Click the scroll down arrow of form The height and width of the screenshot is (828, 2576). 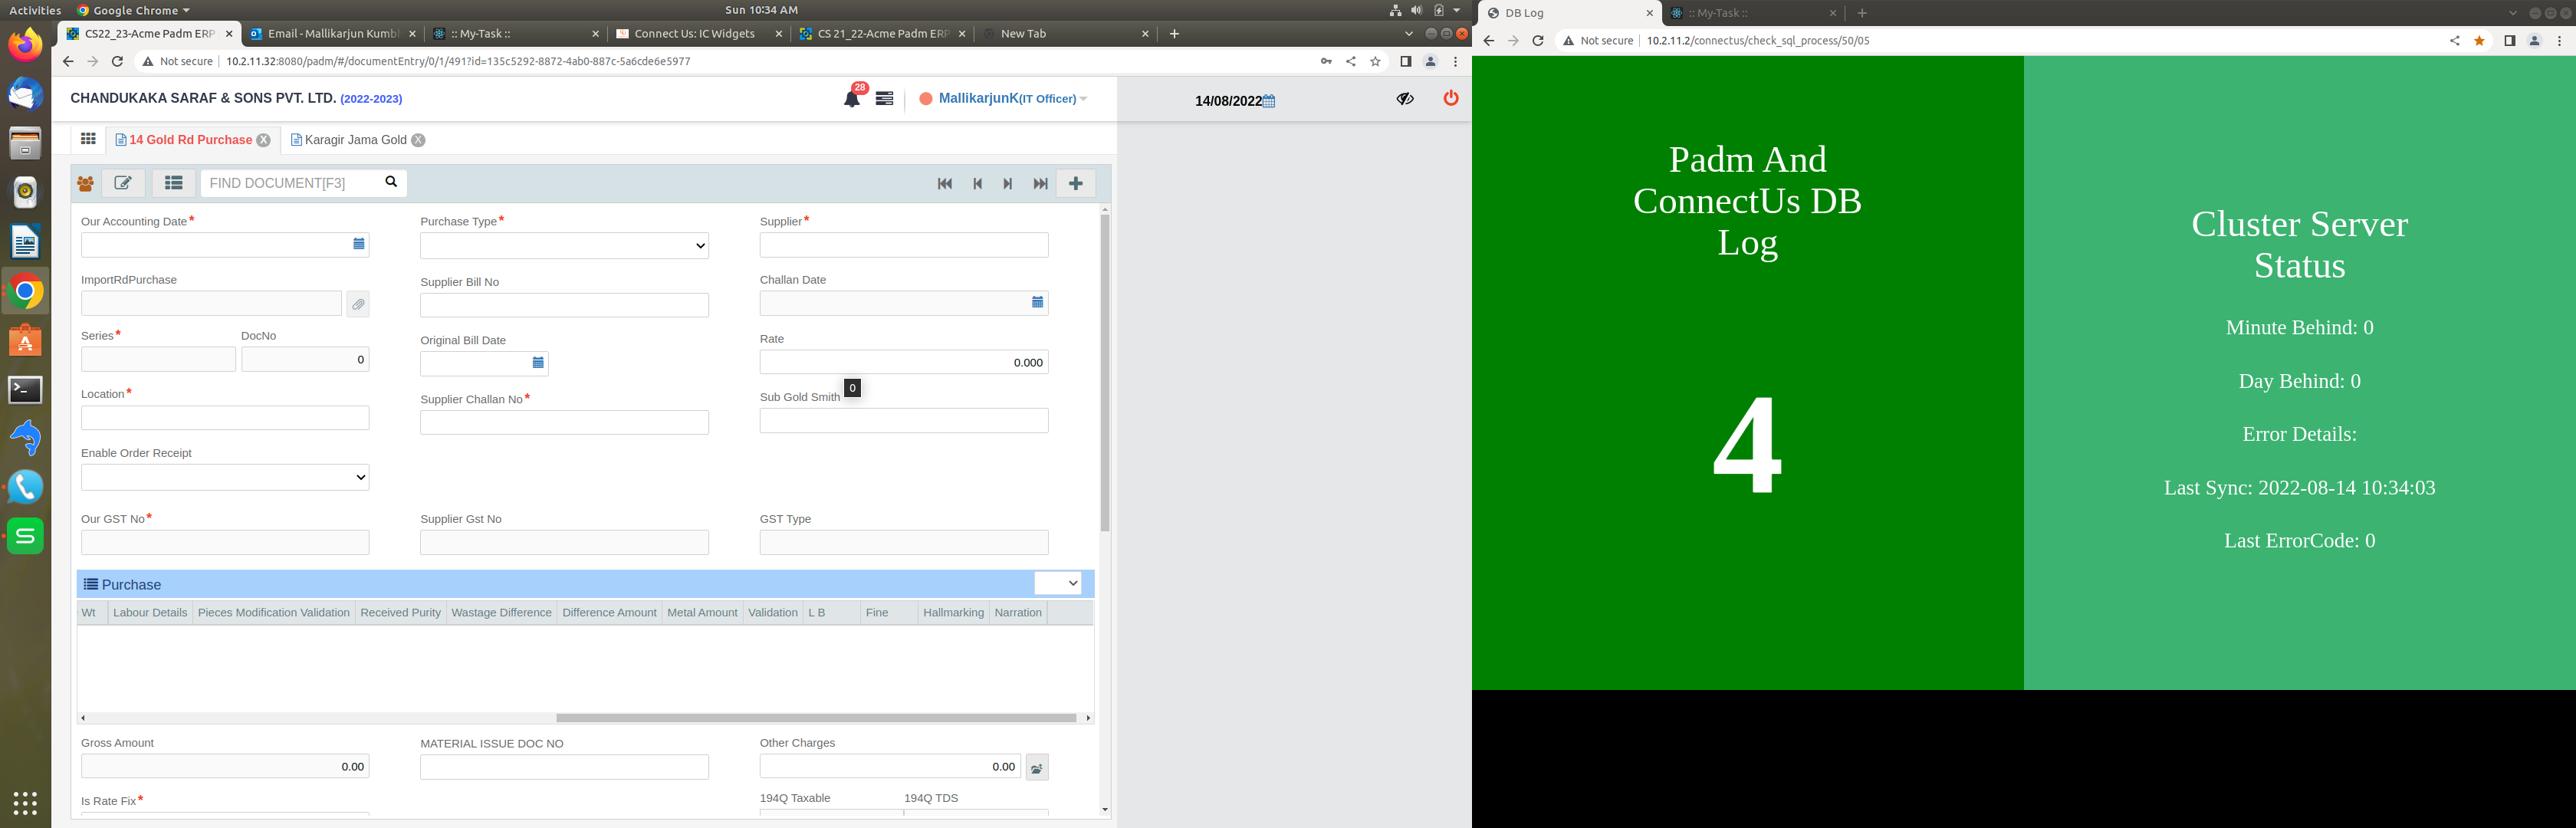pyautogui.click(x=1105, y=809)
